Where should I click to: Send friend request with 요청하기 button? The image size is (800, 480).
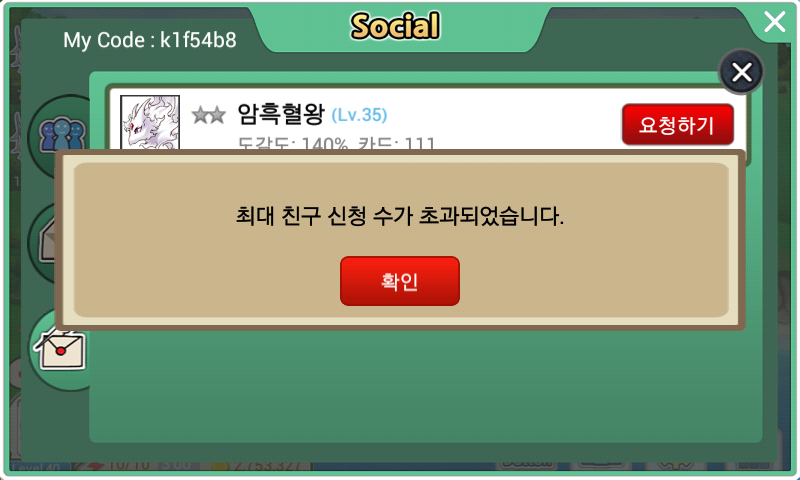678,125
